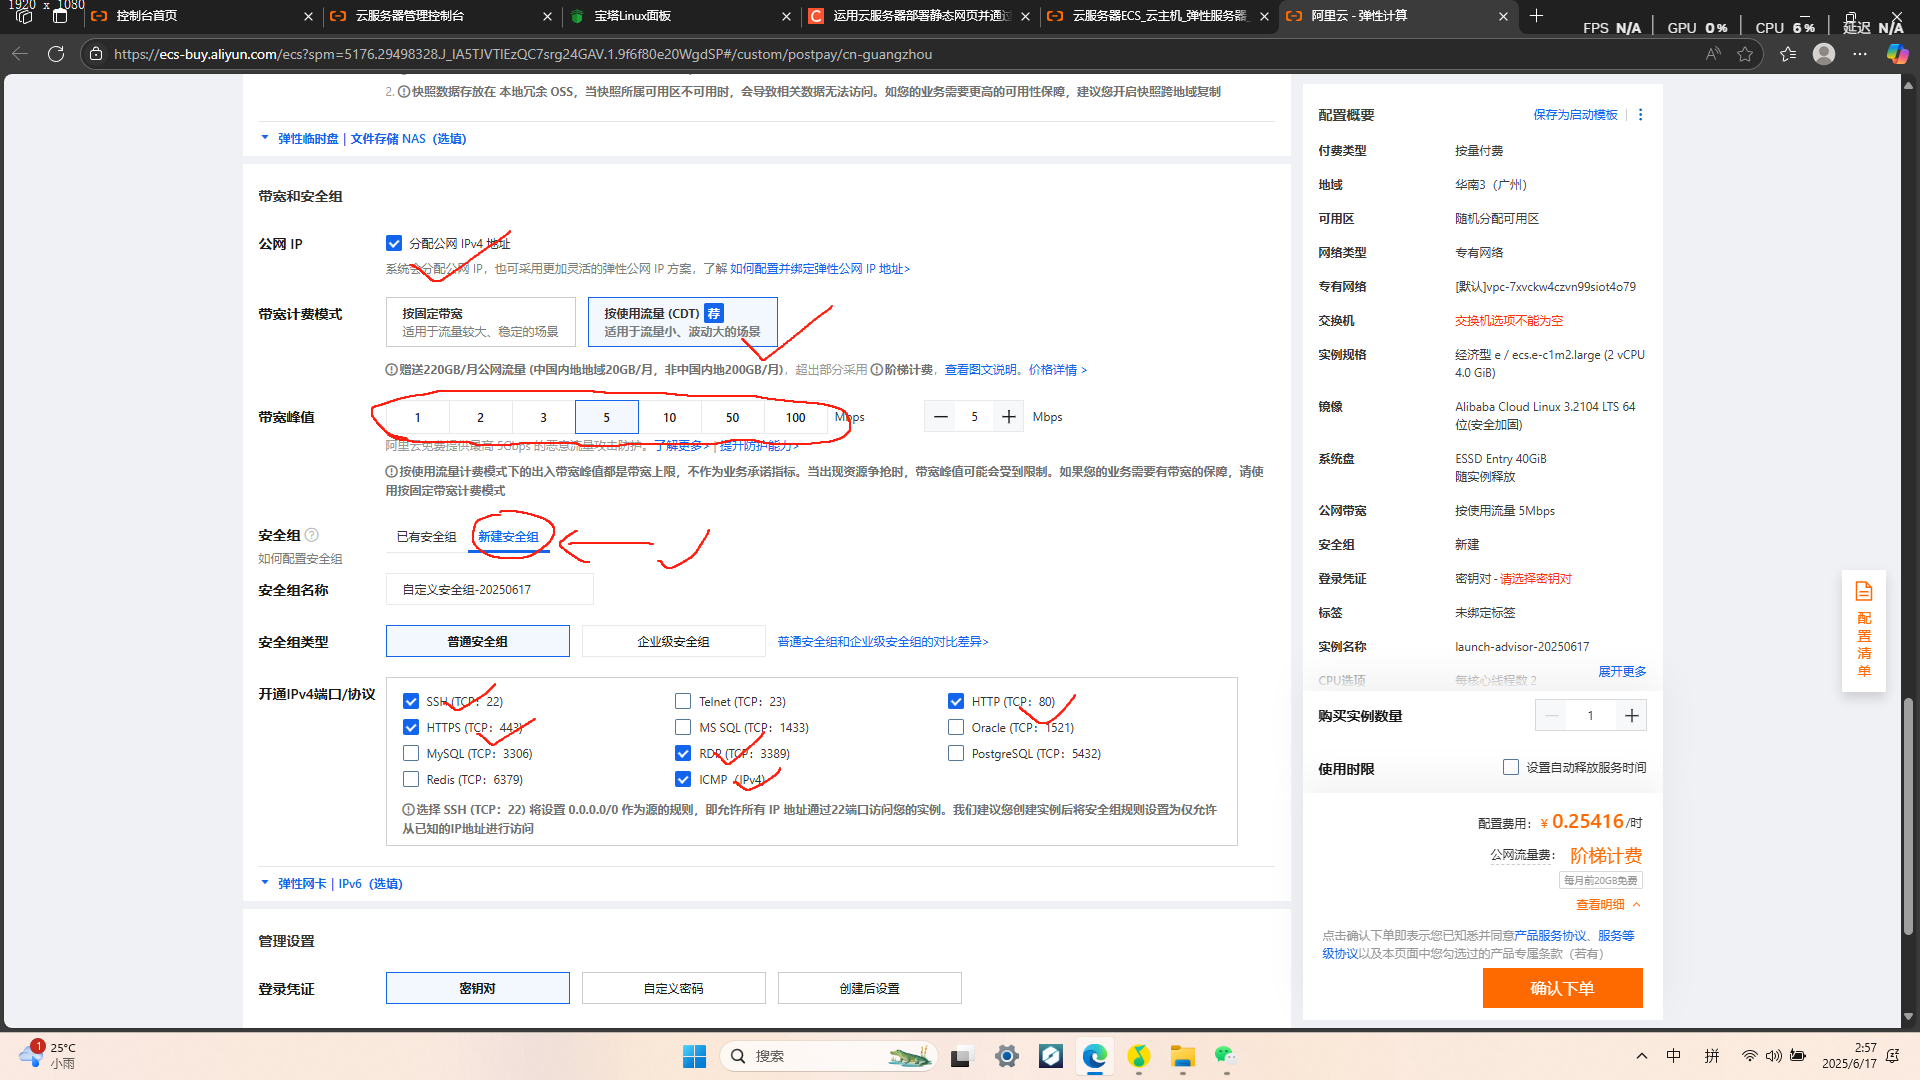
Task: Choose the 10 Mbps bandwidth peak option
Action: point(669,417)
